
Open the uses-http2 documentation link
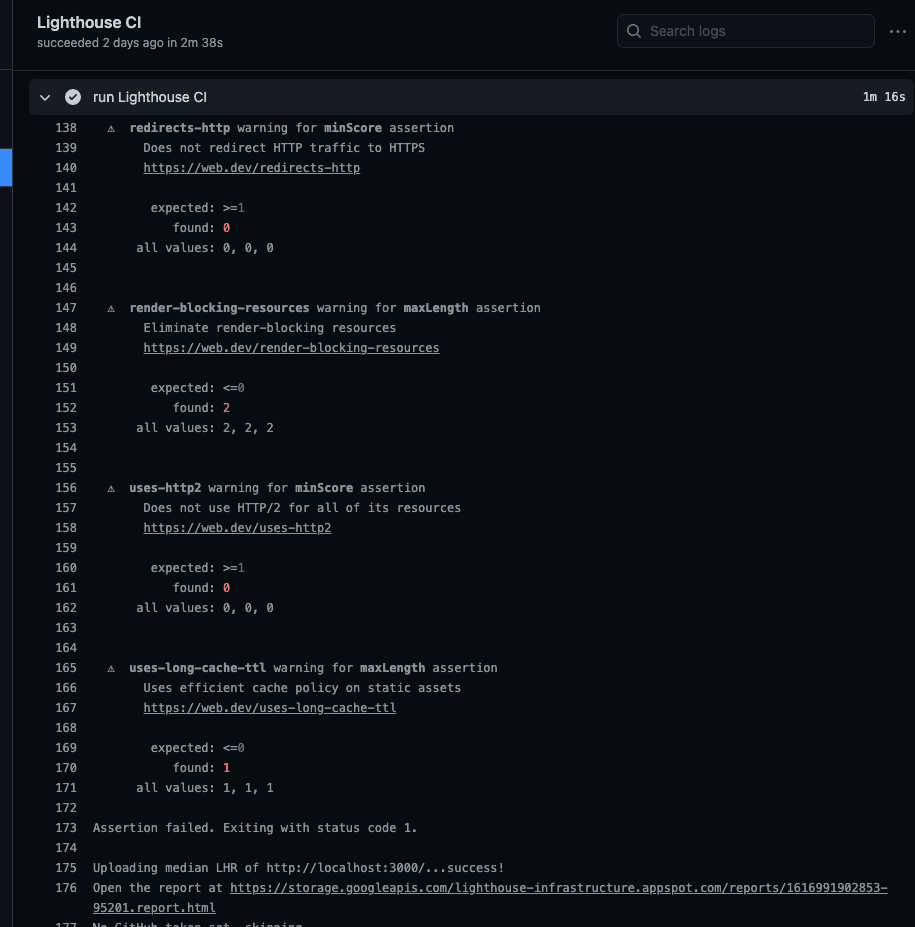click(237, 528)
